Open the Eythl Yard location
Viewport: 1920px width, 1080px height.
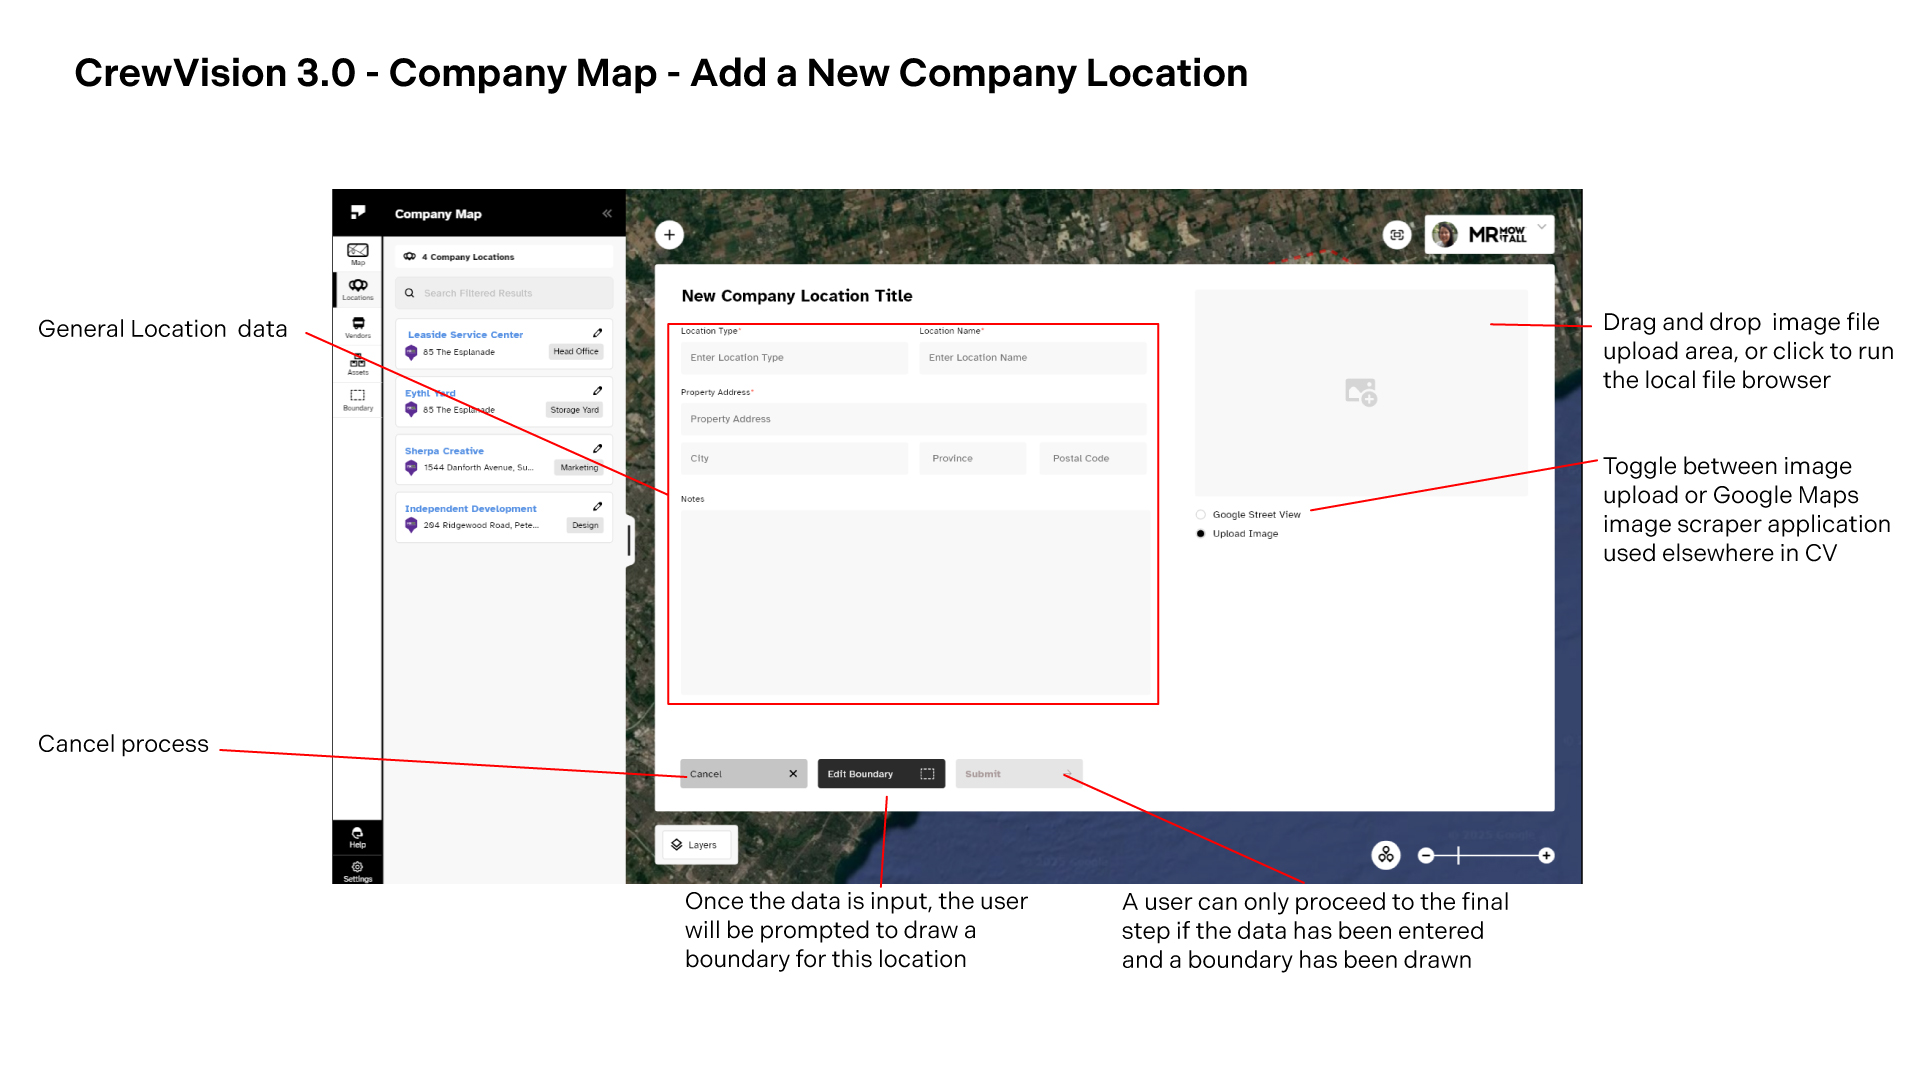[430, 393]
